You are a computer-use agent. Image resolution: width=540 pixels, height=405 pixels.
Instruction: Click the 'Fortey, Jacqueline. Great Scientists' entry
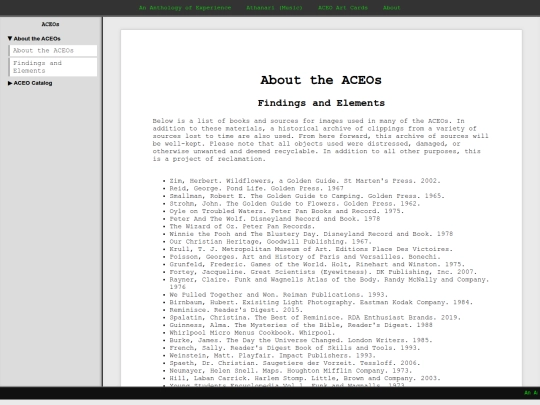[x=323, y=272]
